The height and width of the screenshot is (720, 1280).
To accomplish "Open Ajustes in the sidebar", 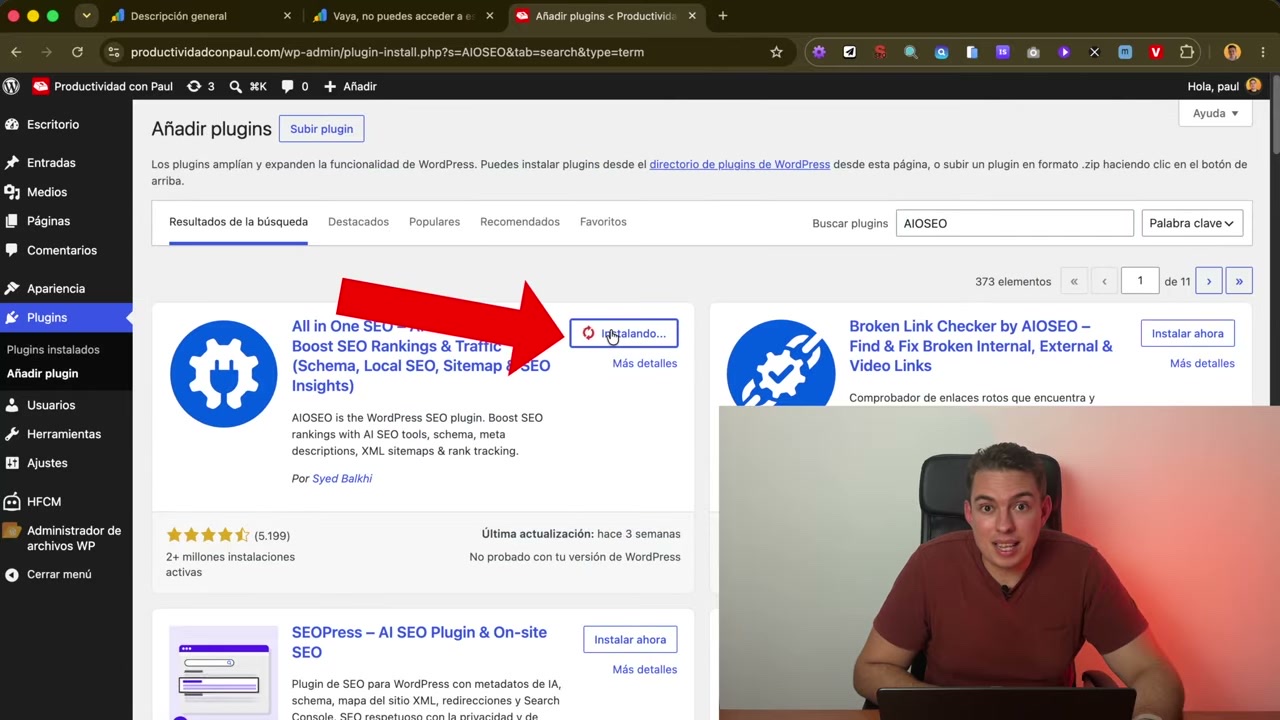I will [x=47, y=463].
